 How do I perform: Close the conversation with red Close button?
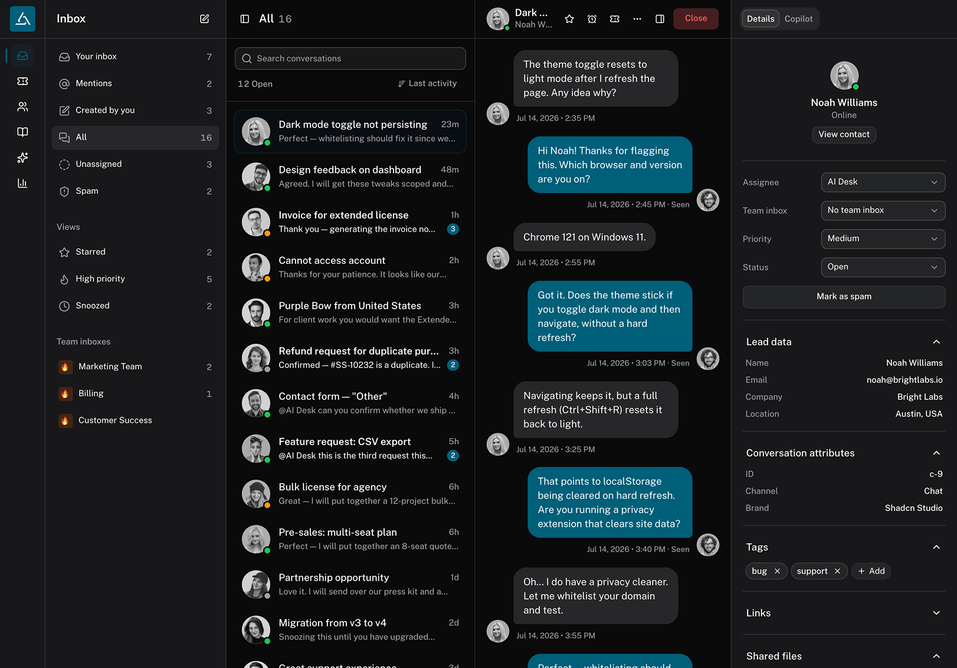tap(696, 19)
